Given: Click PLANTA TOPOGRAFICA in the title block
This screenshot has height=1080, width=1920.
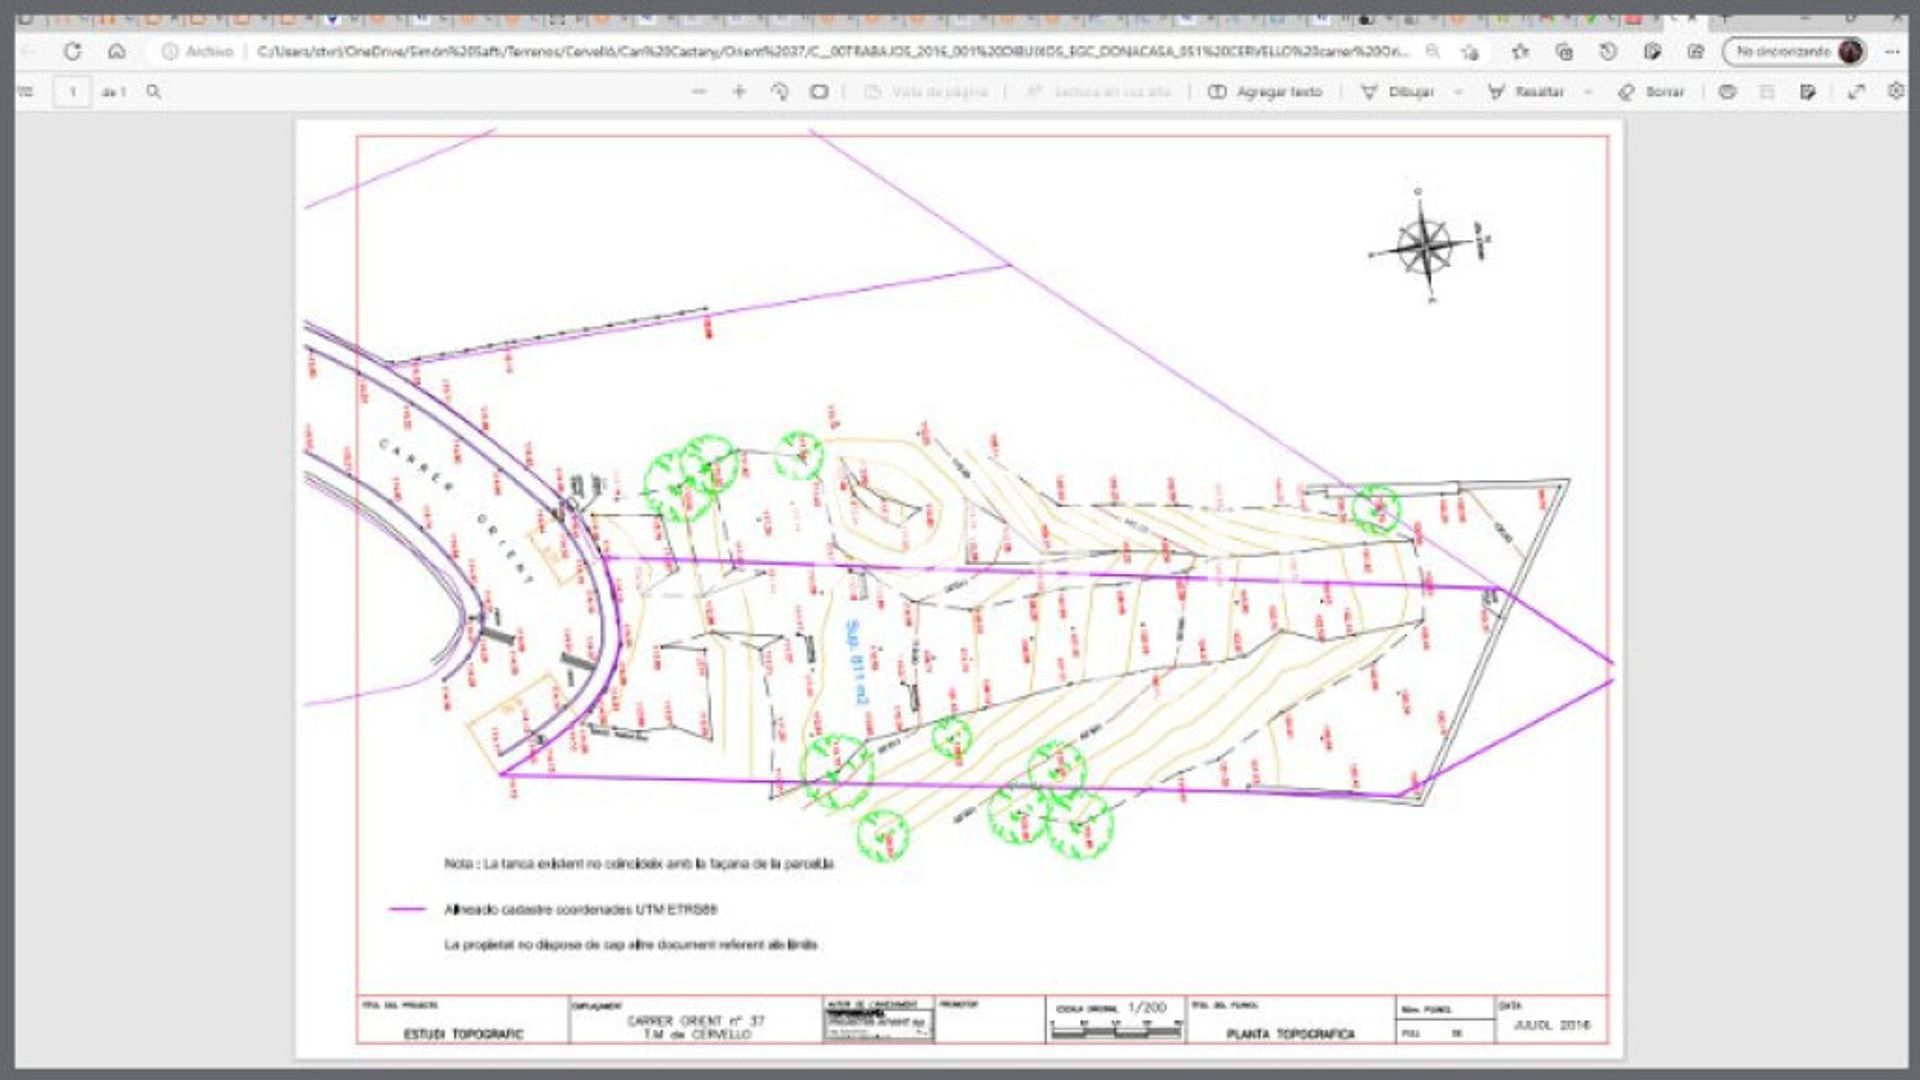Looking at the screenshot, I should [x=1290, y=1033].
